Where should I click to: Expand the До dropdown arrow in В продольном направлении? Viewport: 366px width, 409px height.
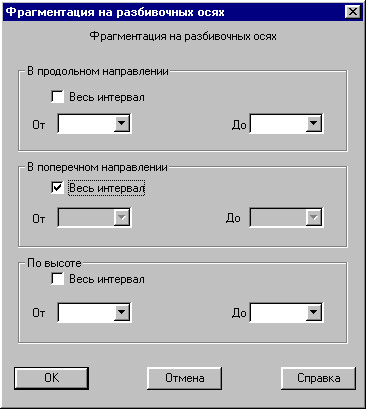(x=314, y=124)
